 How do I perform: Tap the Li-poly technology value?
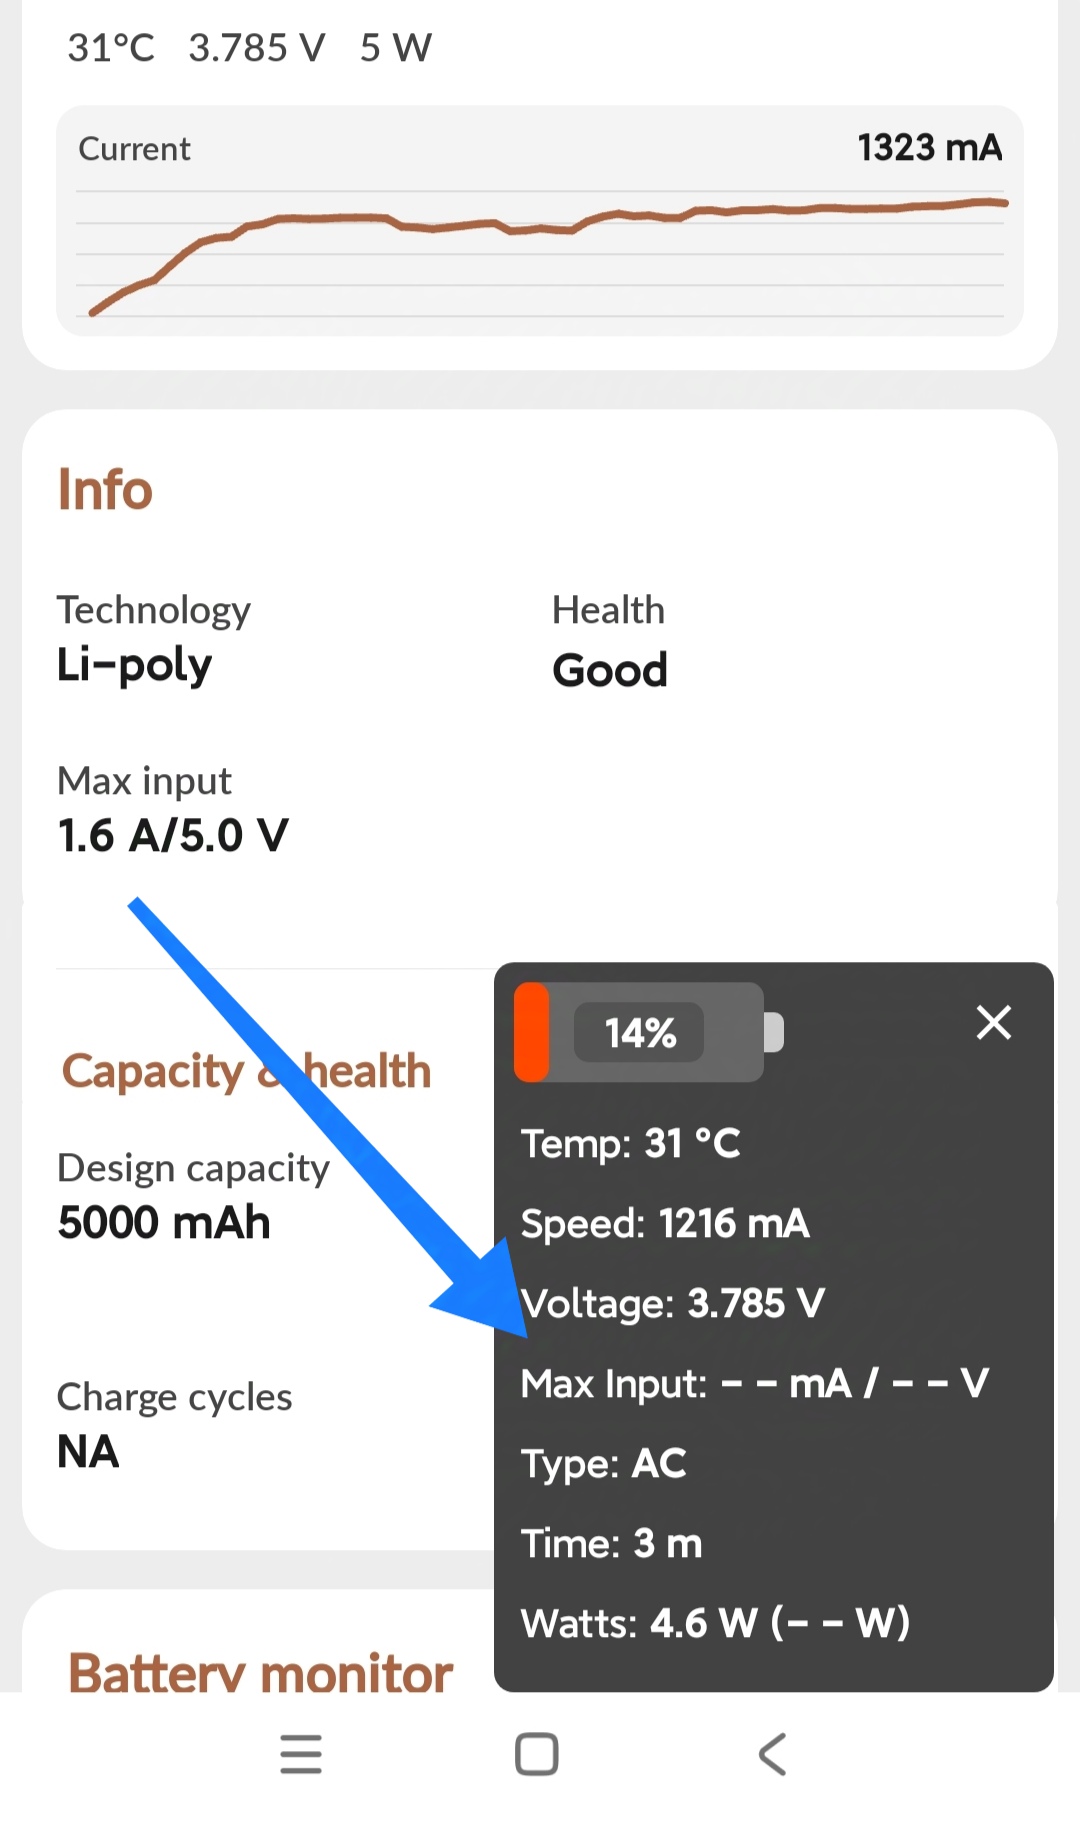click(134, 666)
